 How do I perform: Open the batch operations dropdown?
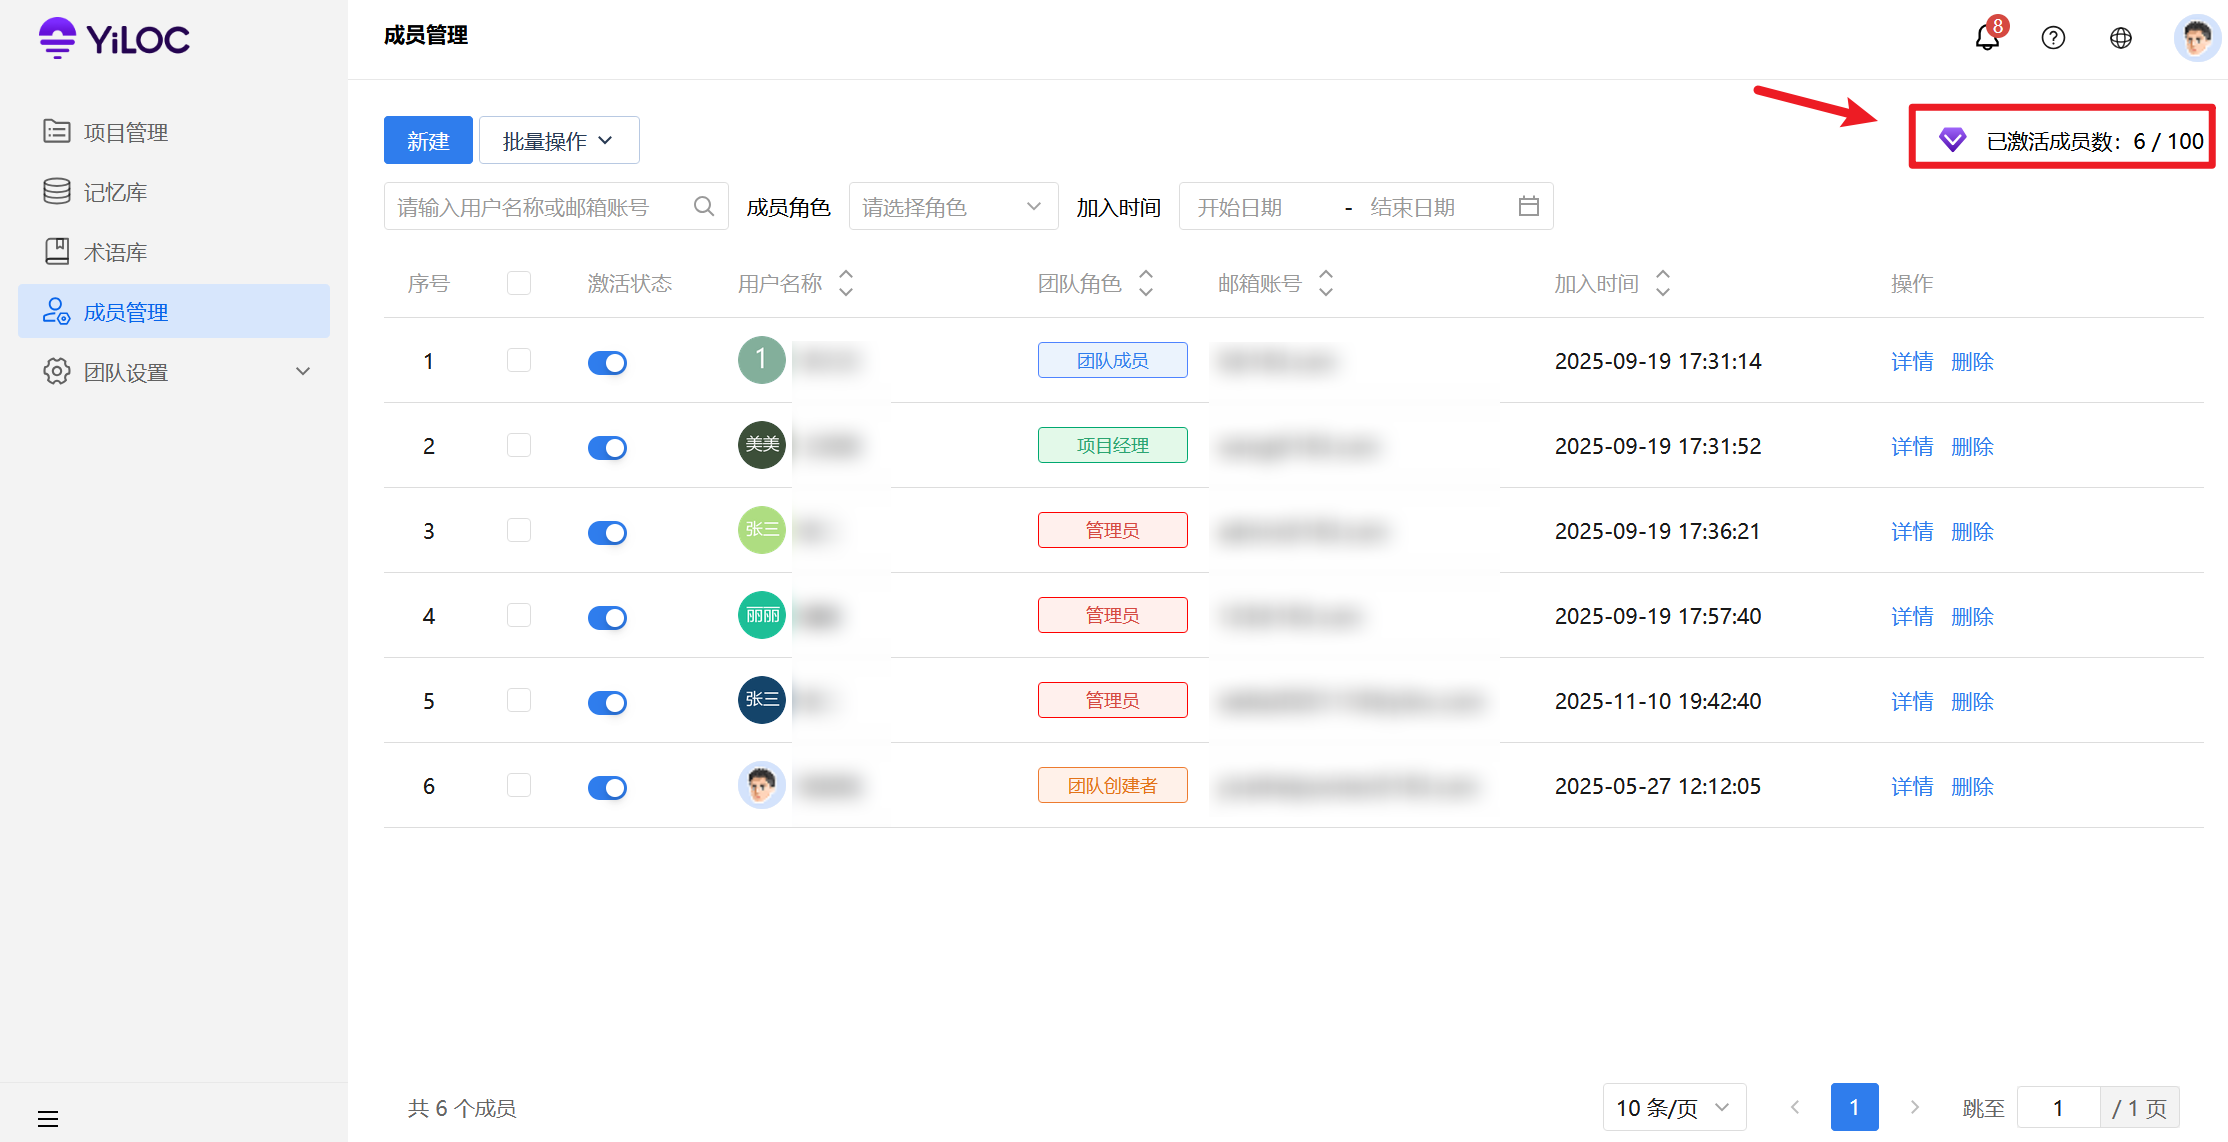[x=558, y=141]
